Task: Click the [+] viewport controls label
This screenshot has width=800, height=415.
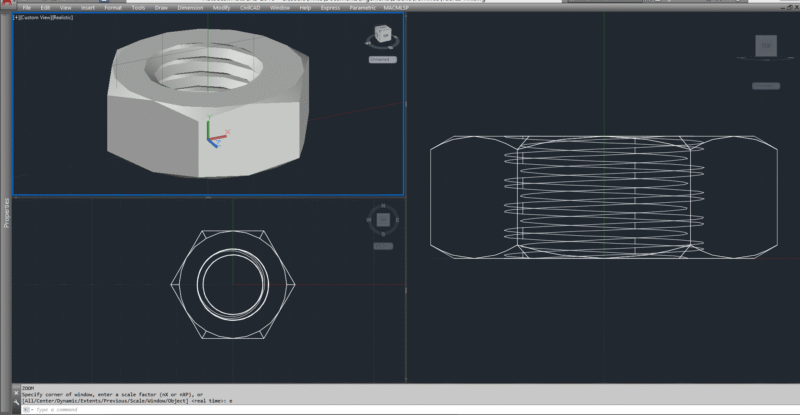Action: [x=16, y=17]
